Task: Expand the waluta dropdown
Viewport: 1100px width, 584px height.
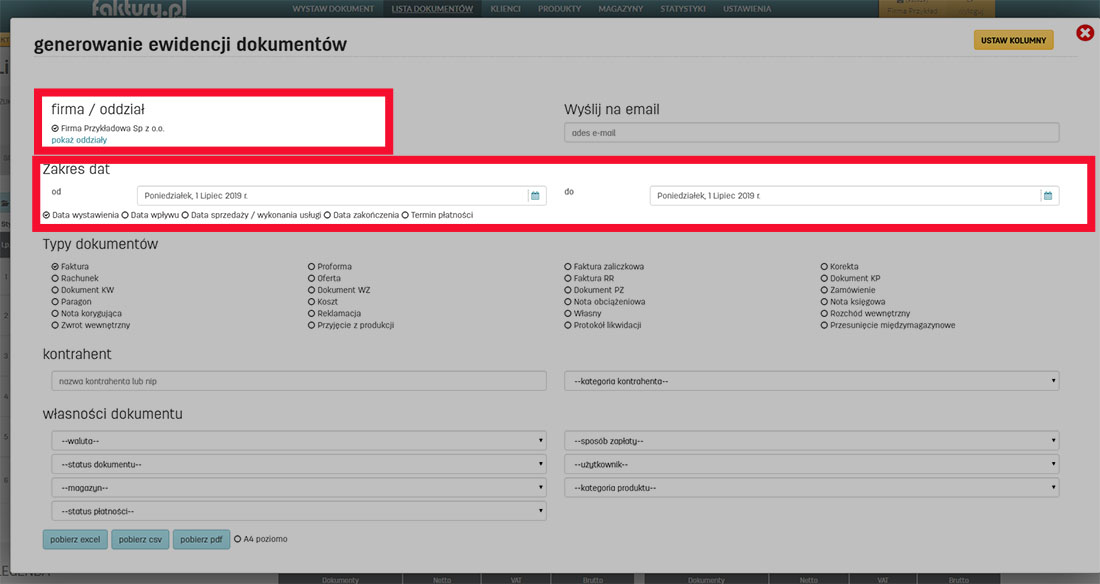Action: (298, 440)
